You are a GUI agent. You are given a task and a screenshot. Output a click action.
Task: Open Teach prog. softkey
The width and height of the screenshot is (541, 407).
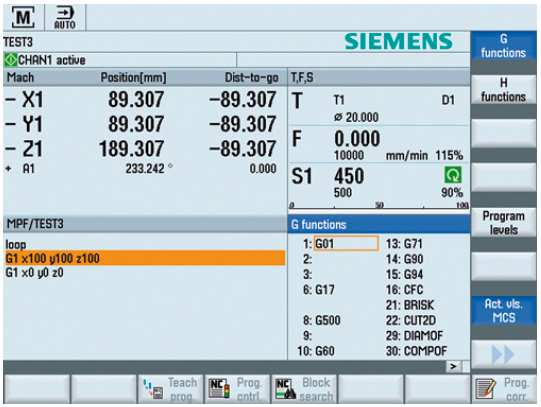pos(170,389)
